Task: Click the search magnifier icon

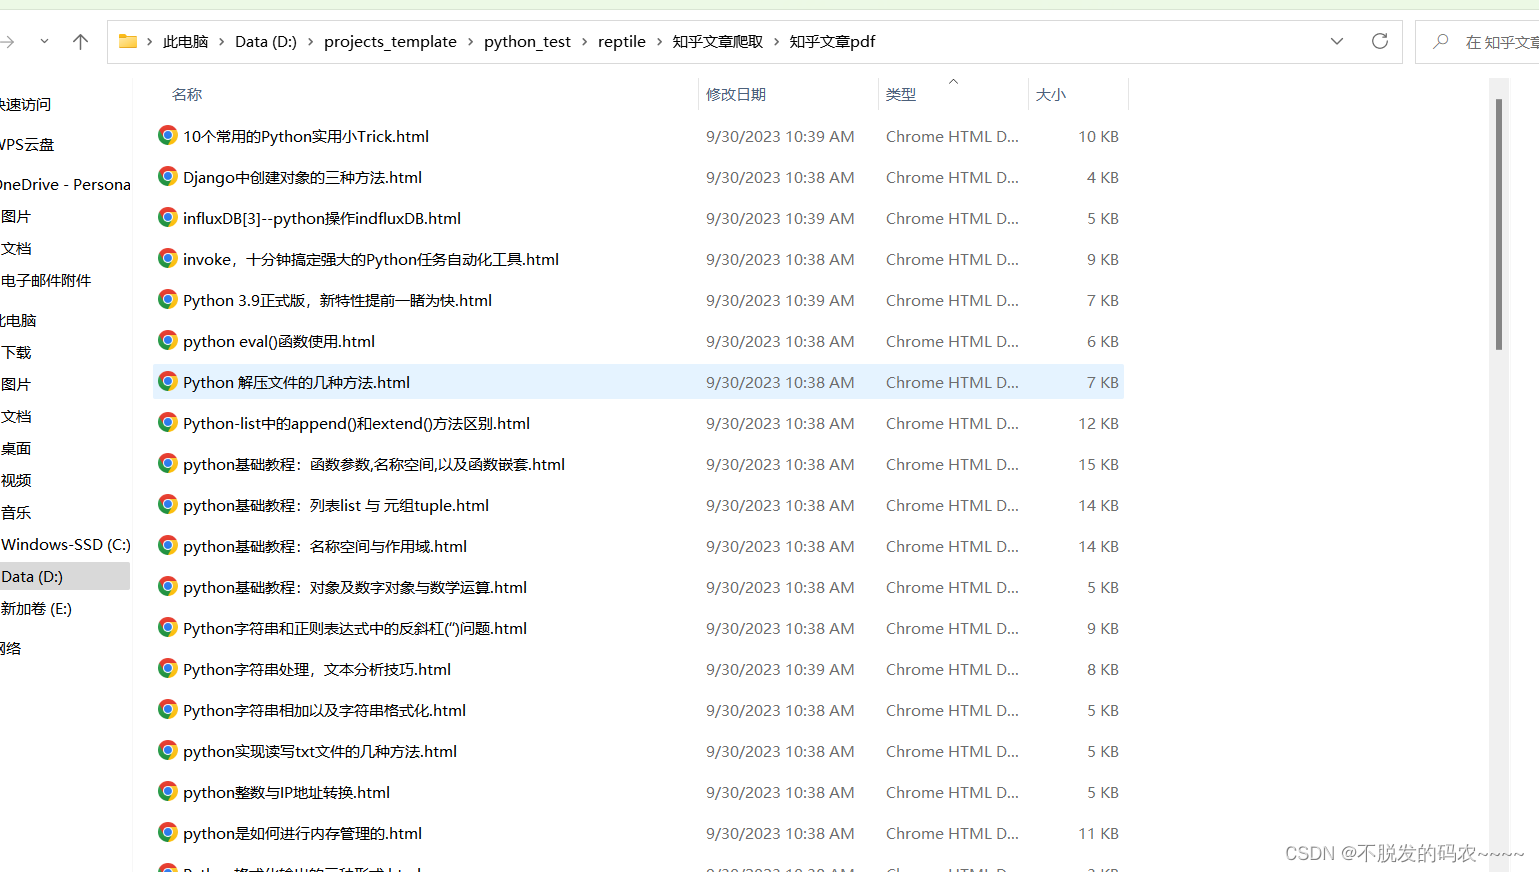Action: tap(1441, 41)
